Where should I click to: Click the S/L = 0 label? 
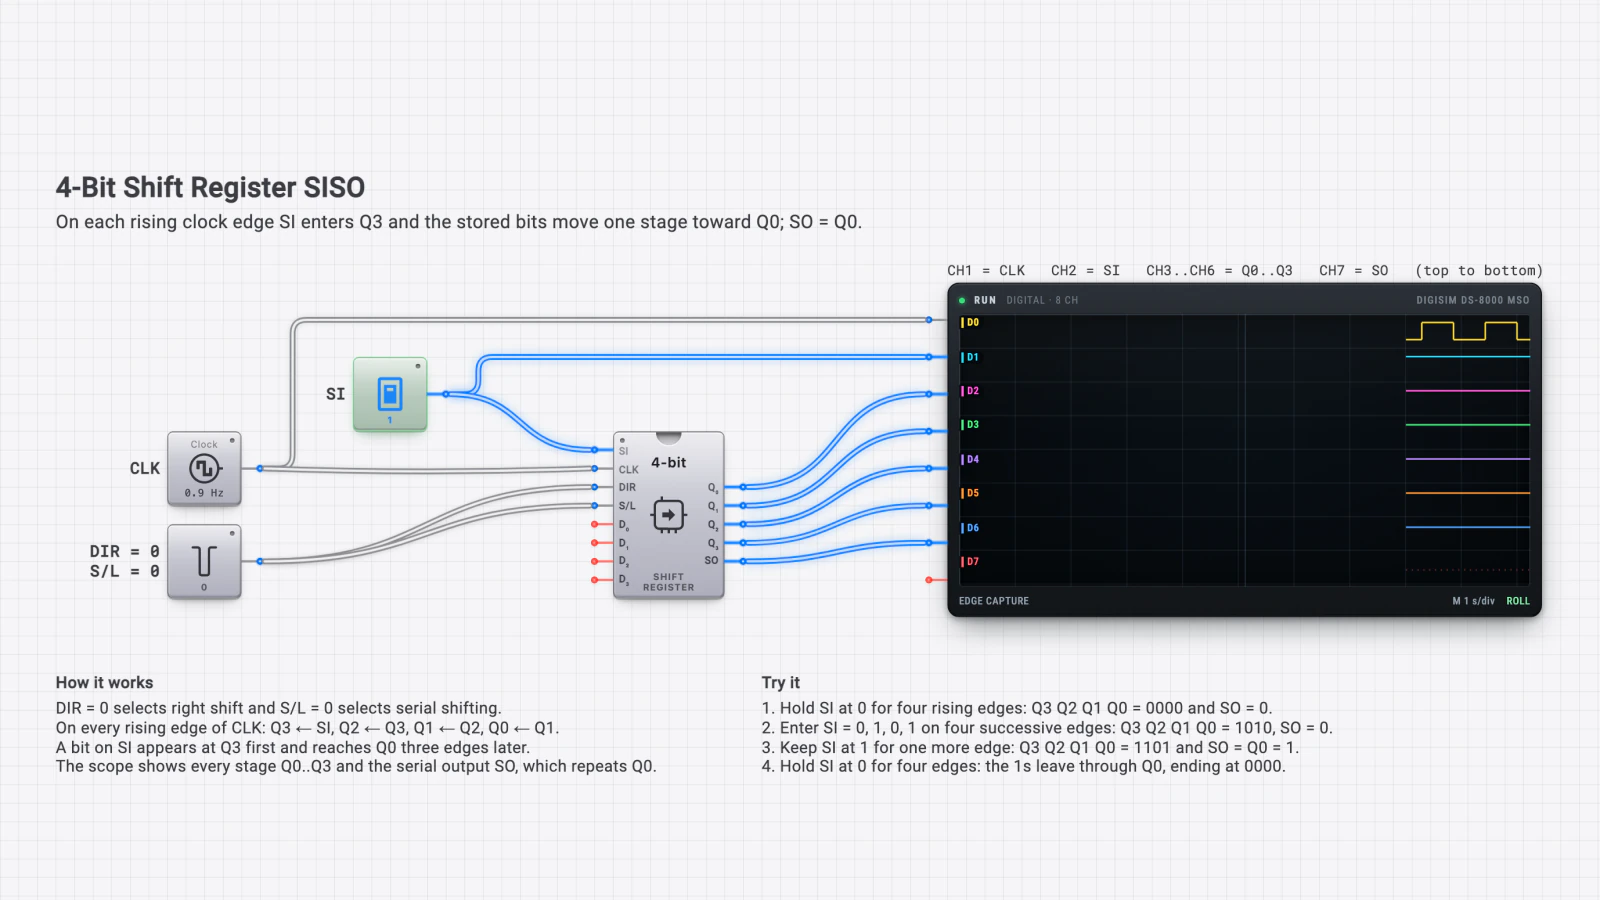125,571
